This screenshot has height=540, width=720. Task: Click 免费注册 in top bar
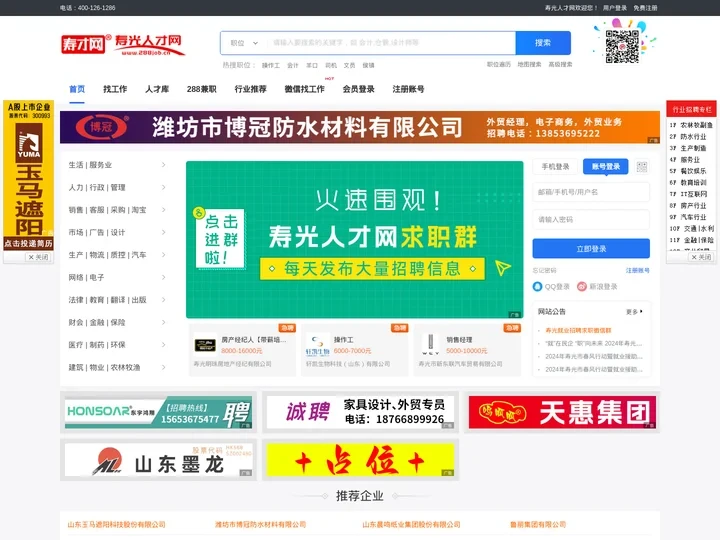pyautogui.click(x=645, y=8)
